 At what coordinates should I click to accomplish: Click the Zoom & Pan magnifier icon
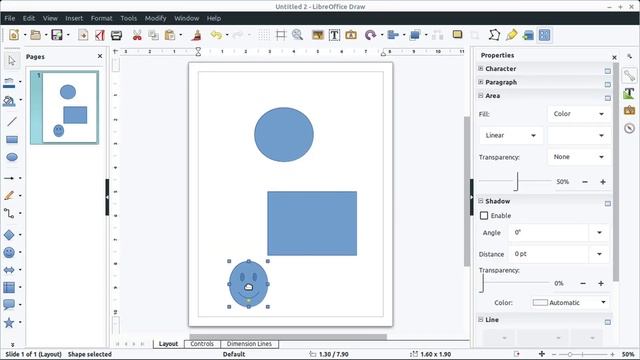pyautogui.click(x=297, y=35)
